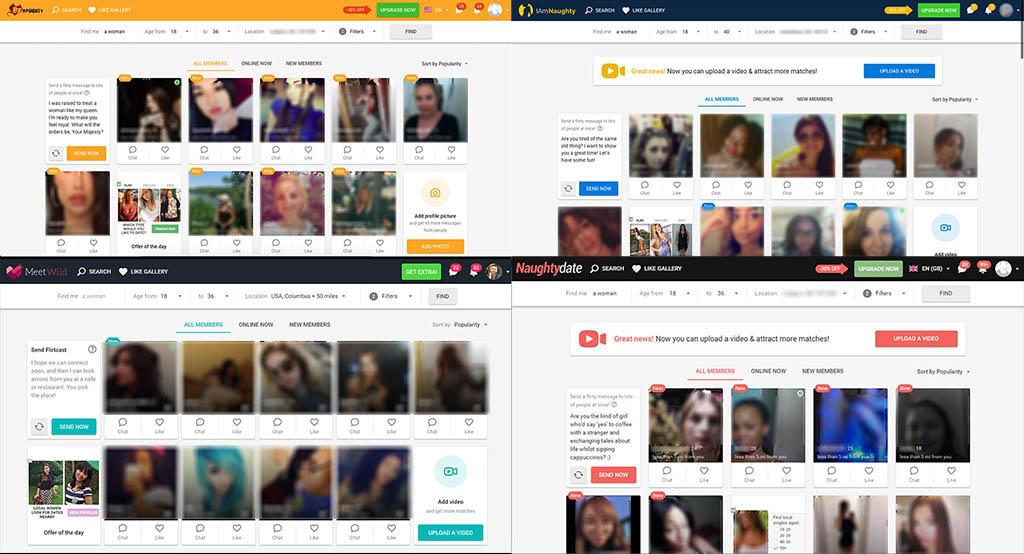The image size is (1024, 554).
Task: Open chat messages icon in MeetWild header
Action: pos(454,271)
